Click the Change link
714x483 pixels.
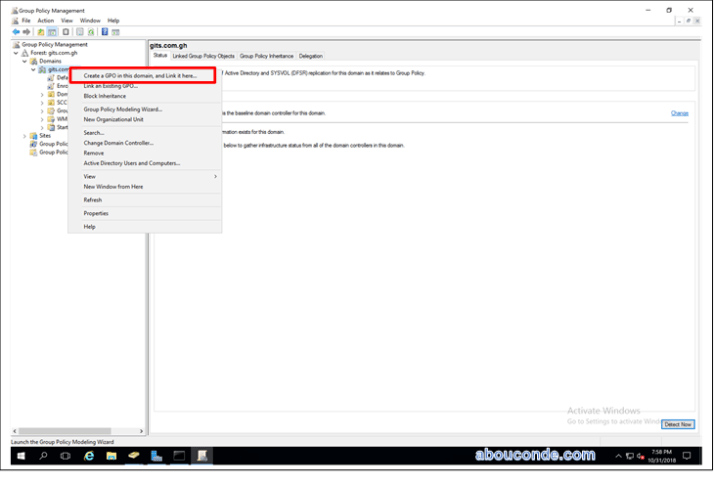click(x=679, y=113)
